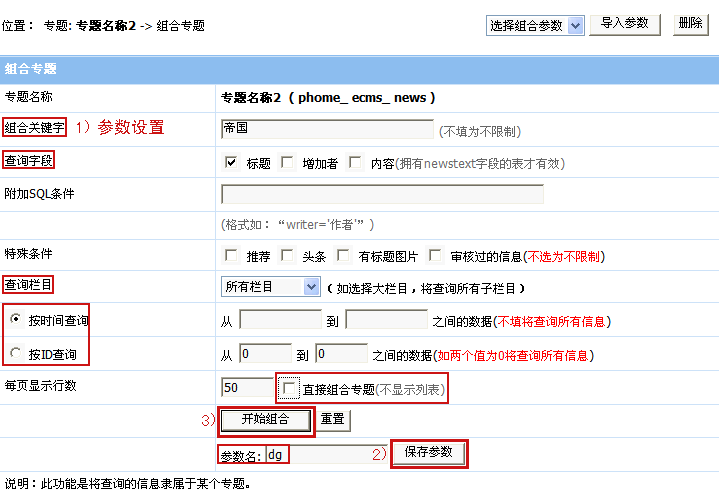Click the 保存参数 button
Screen dimensions: 719x497
pos(428,452)
